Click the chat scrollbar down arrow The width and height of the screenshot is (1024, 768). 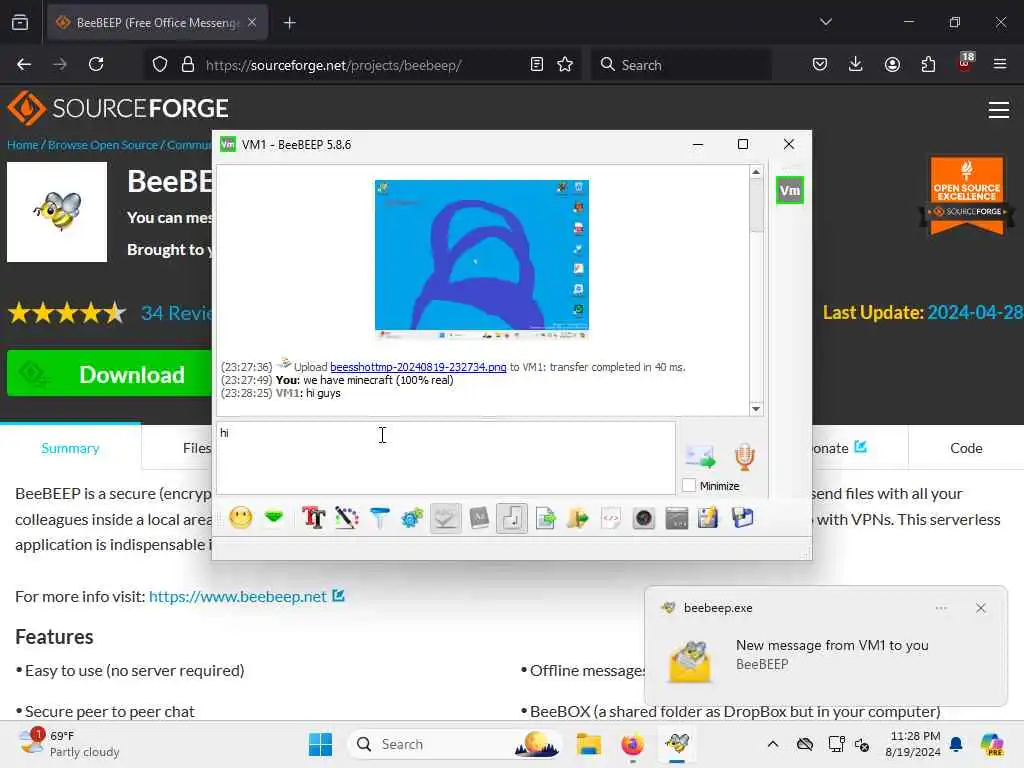tap(756, 409)
